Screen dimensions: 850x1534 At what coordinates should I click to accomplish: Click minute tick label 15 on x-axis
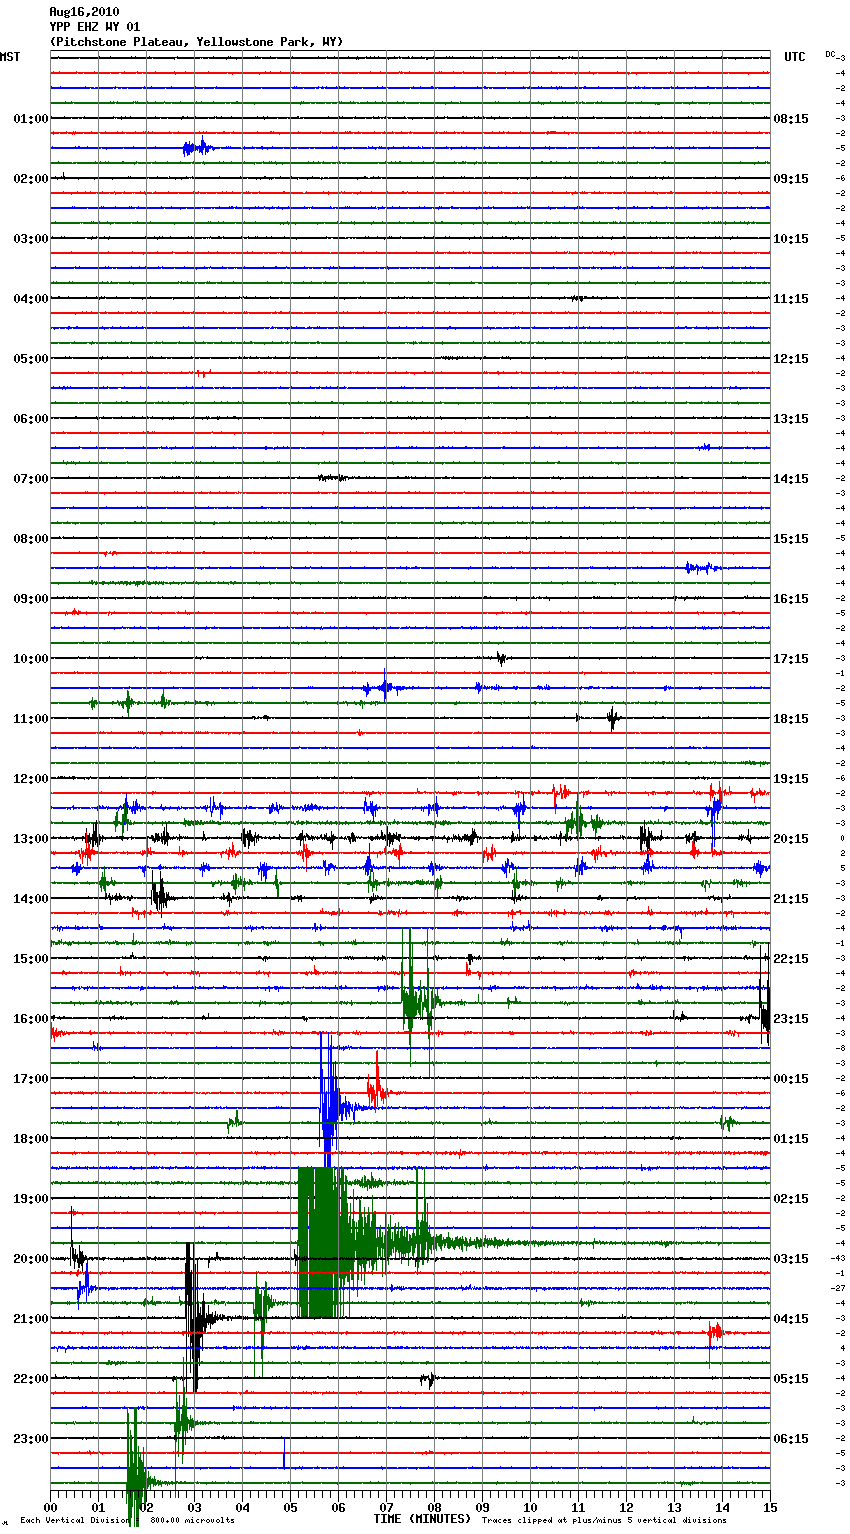(x=770, y=1507)
